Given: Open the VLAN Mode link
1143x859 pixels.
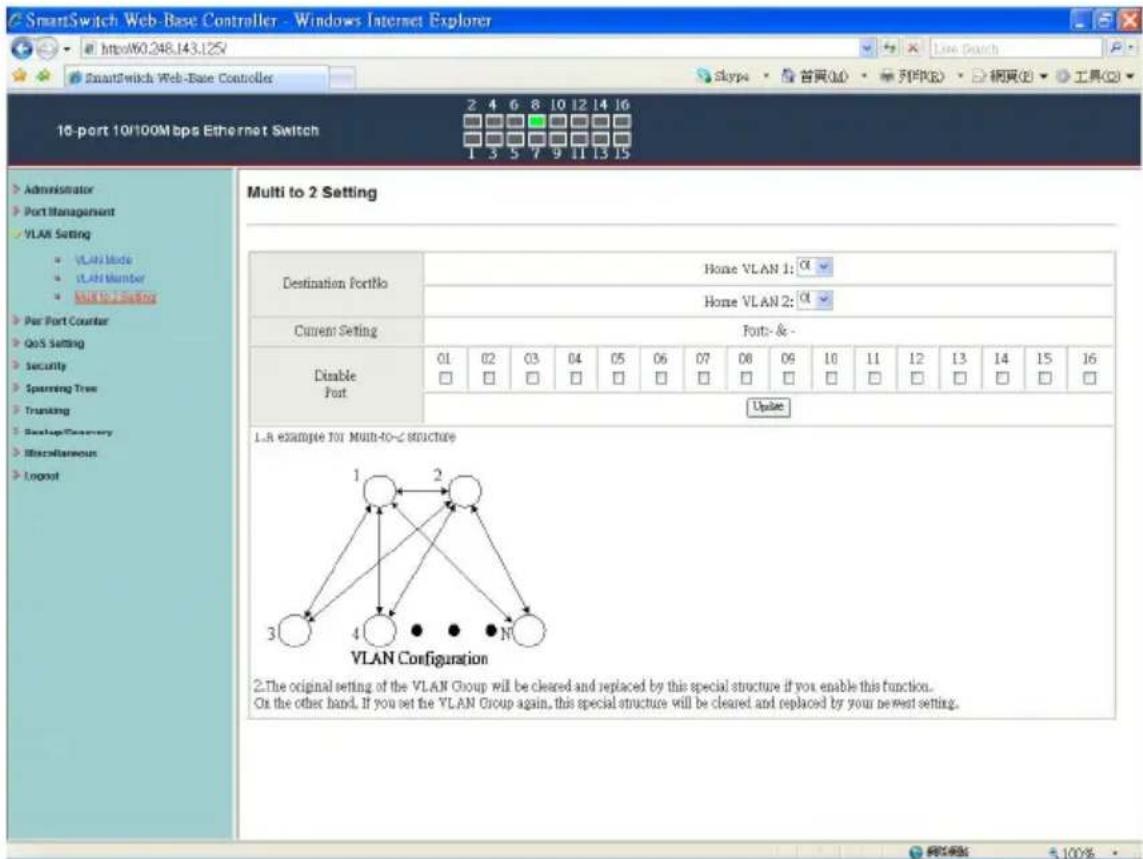Looking at the screenshot, I should (x=104, y=260).
